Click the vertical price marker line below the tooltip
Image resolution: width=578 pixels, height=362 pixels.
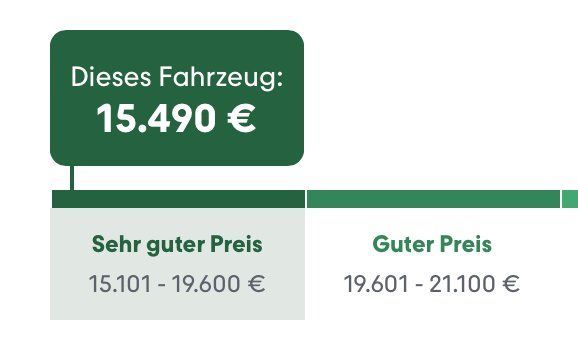(x=72, y=178)
